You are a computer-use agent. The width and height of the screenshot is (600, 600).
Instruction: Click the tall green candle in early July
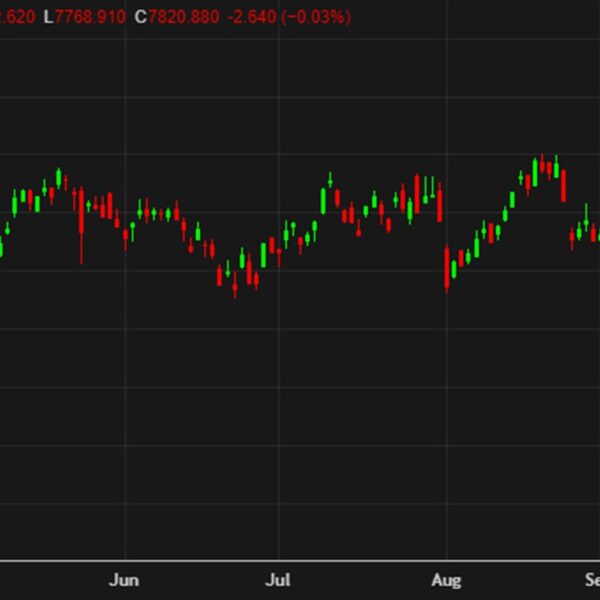[x=324, y=198]
